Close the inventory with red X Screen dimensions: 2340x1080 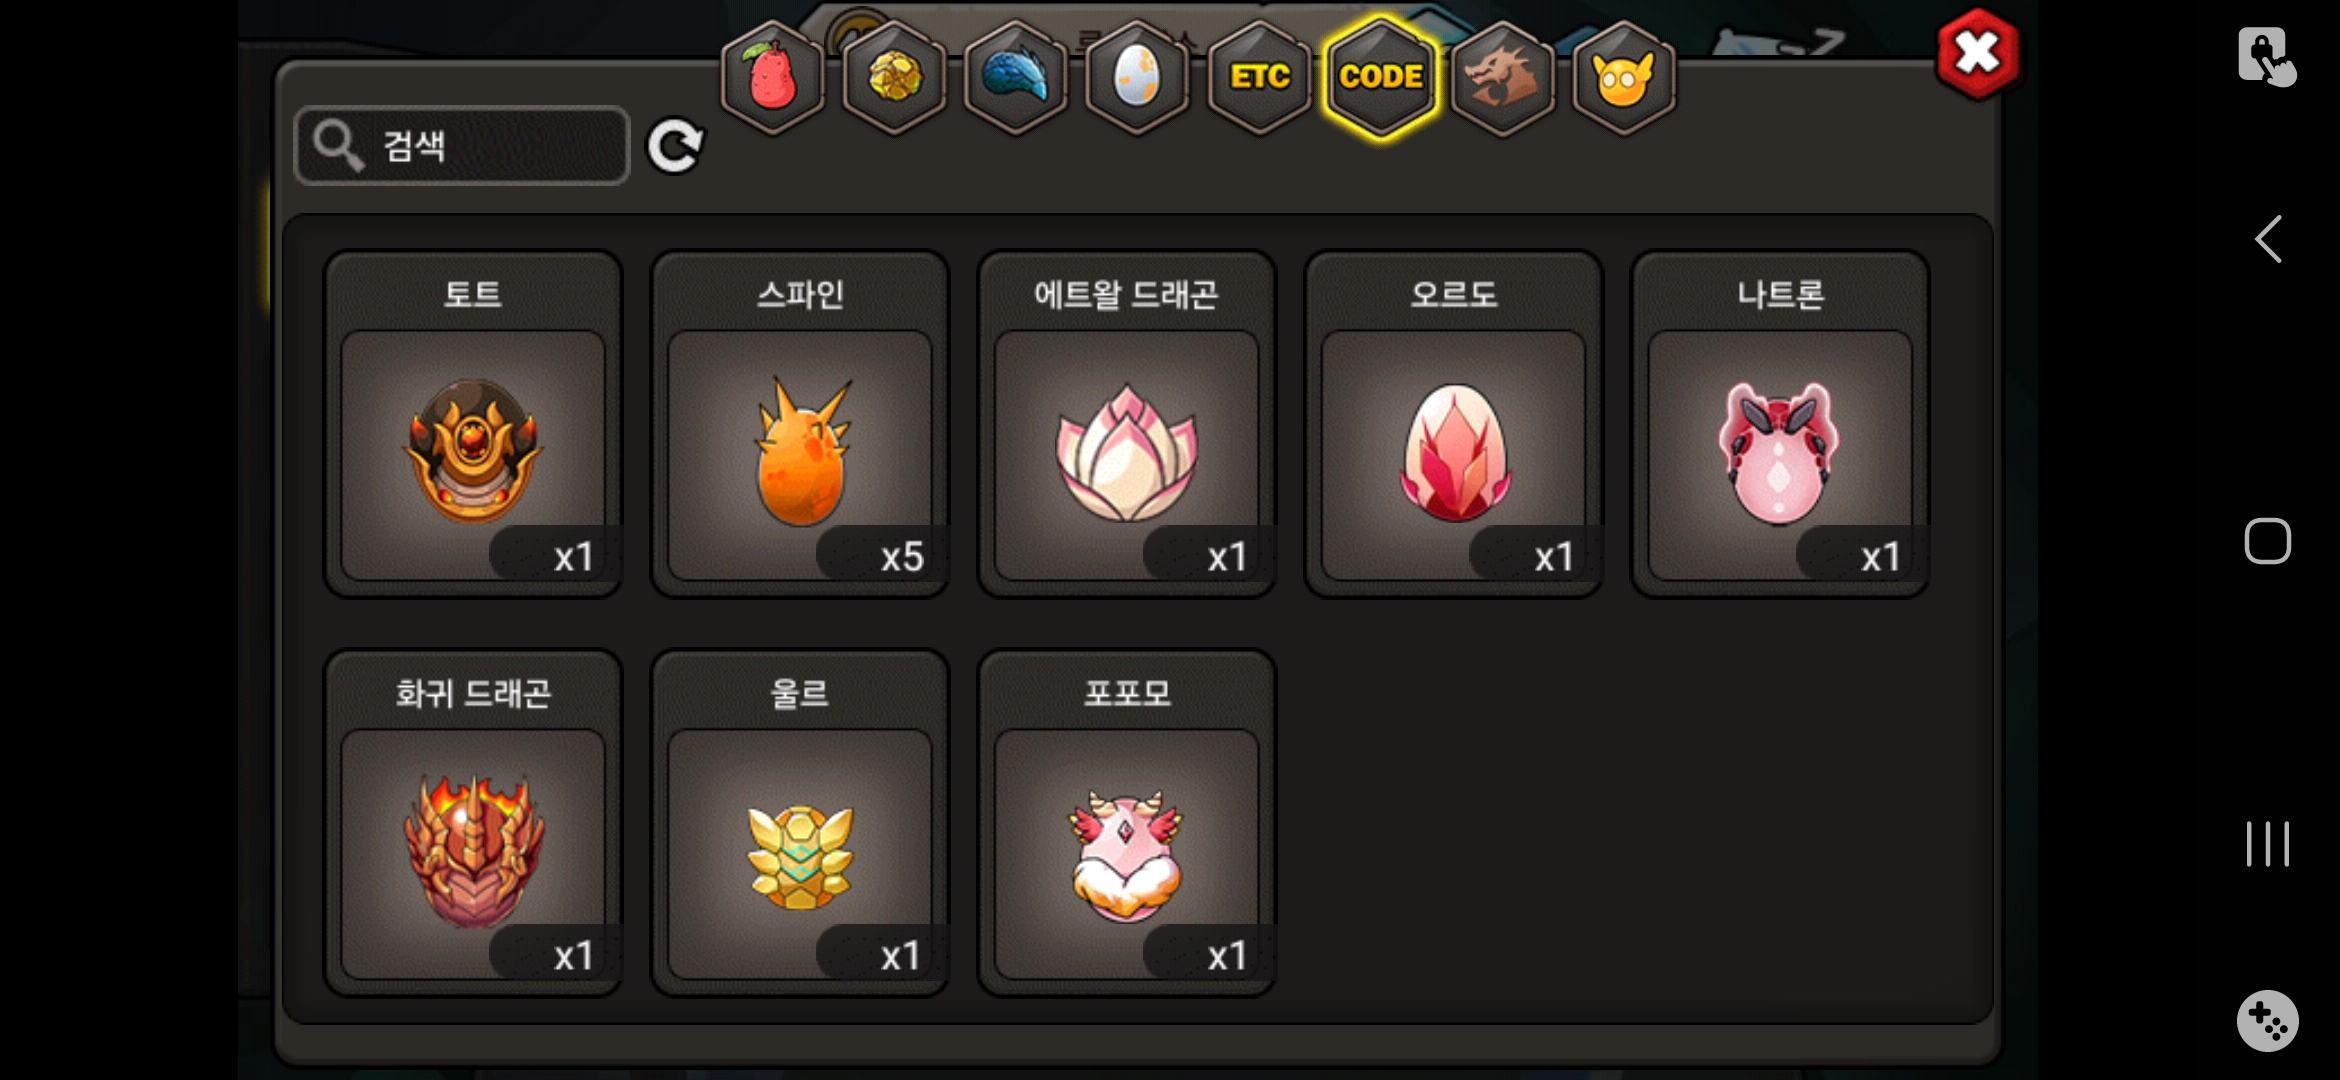coord(1977,54)
